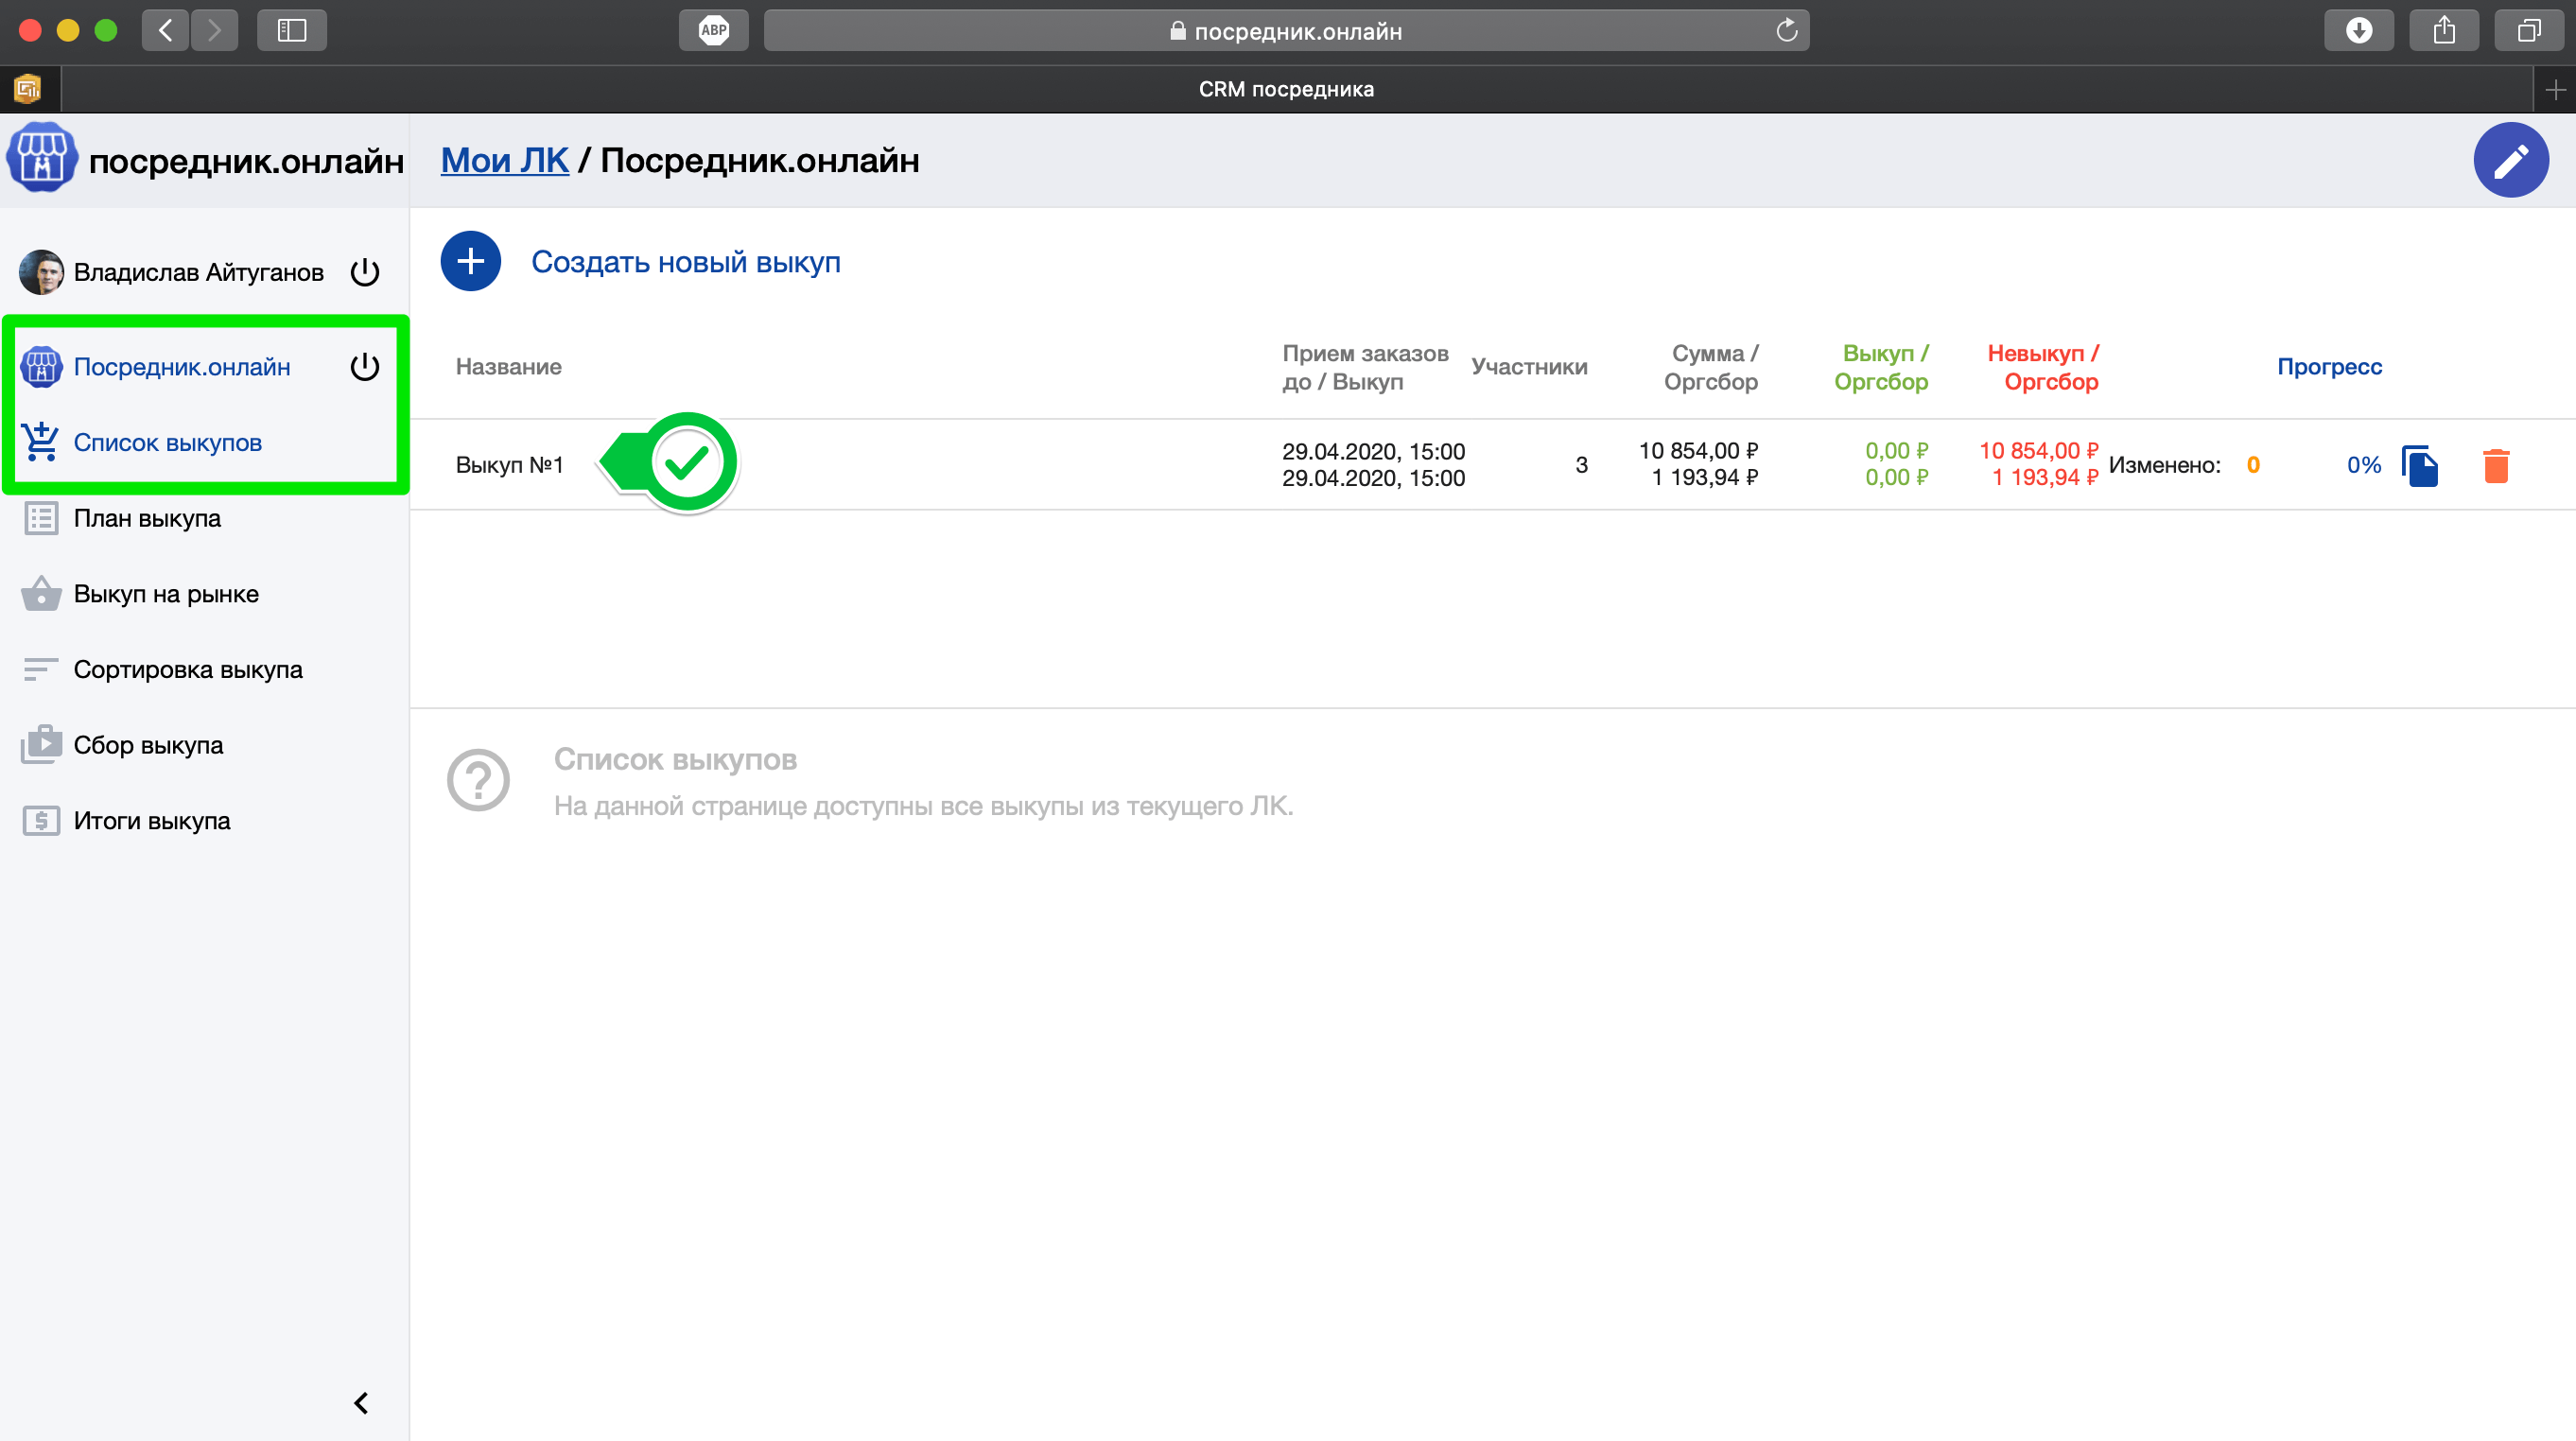Click the blue pencil edit button
The width and height of the screenshot is (2576, 1441).
tap(2510, 160)
